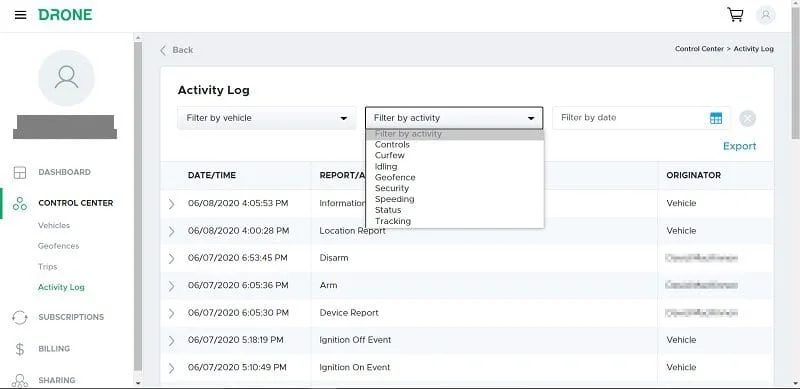Click Control Center in breadcrumb
Screen dimensions: 800x389
click(x=699, y=49)
